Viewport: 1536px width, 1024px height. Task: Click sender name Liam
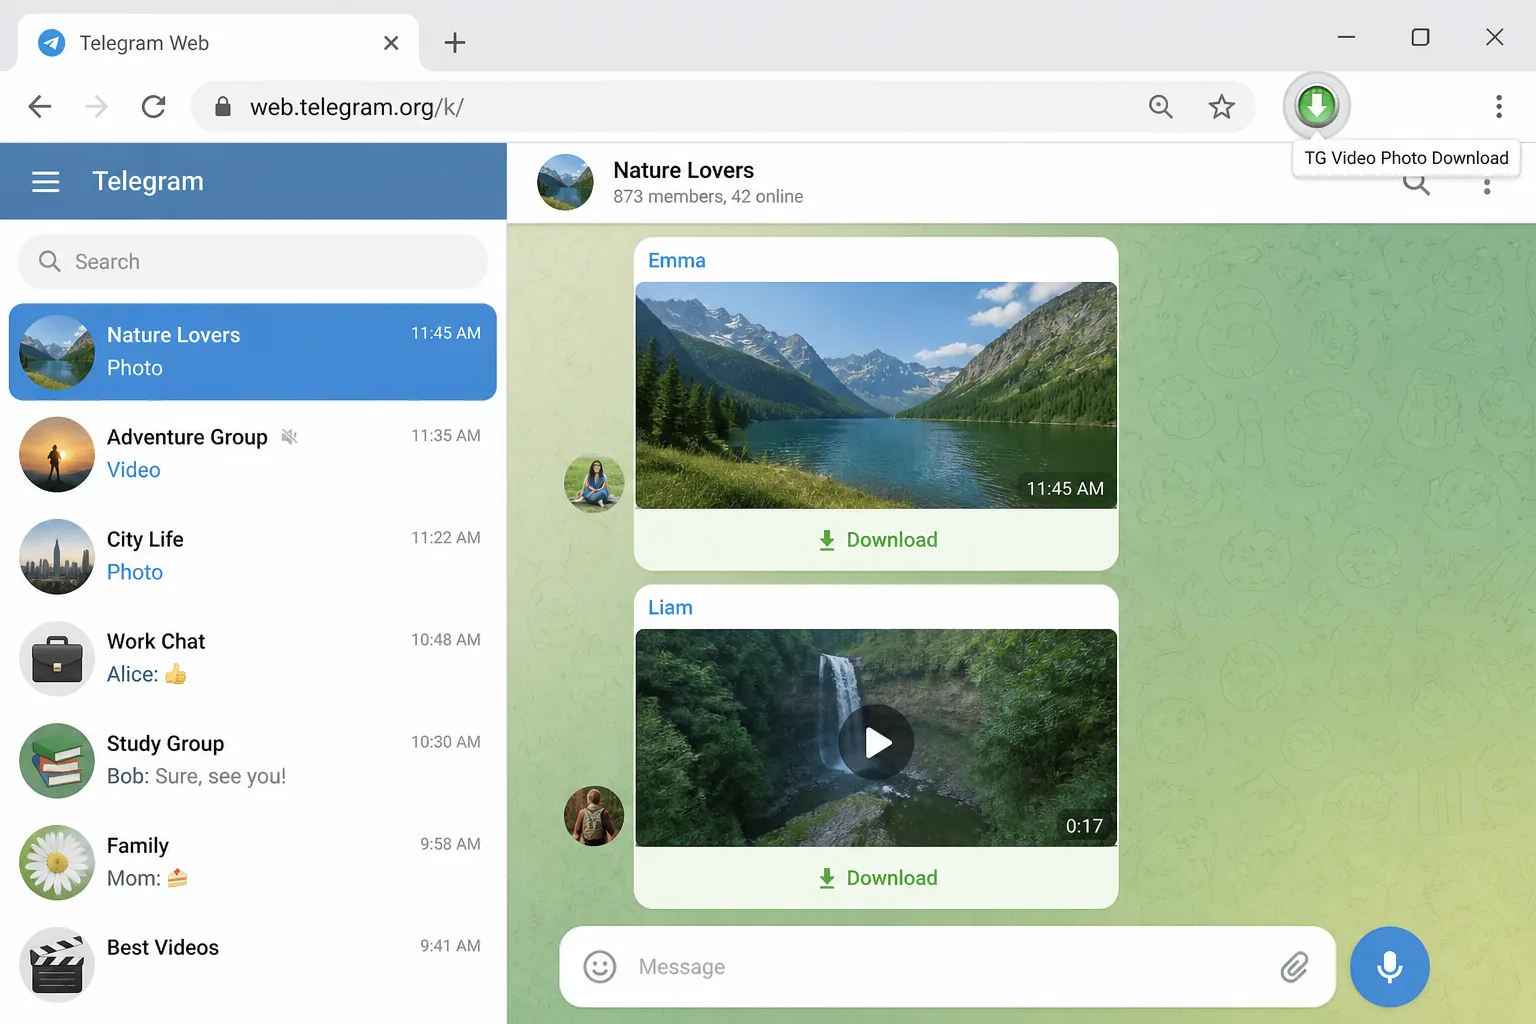pos(670,607)
